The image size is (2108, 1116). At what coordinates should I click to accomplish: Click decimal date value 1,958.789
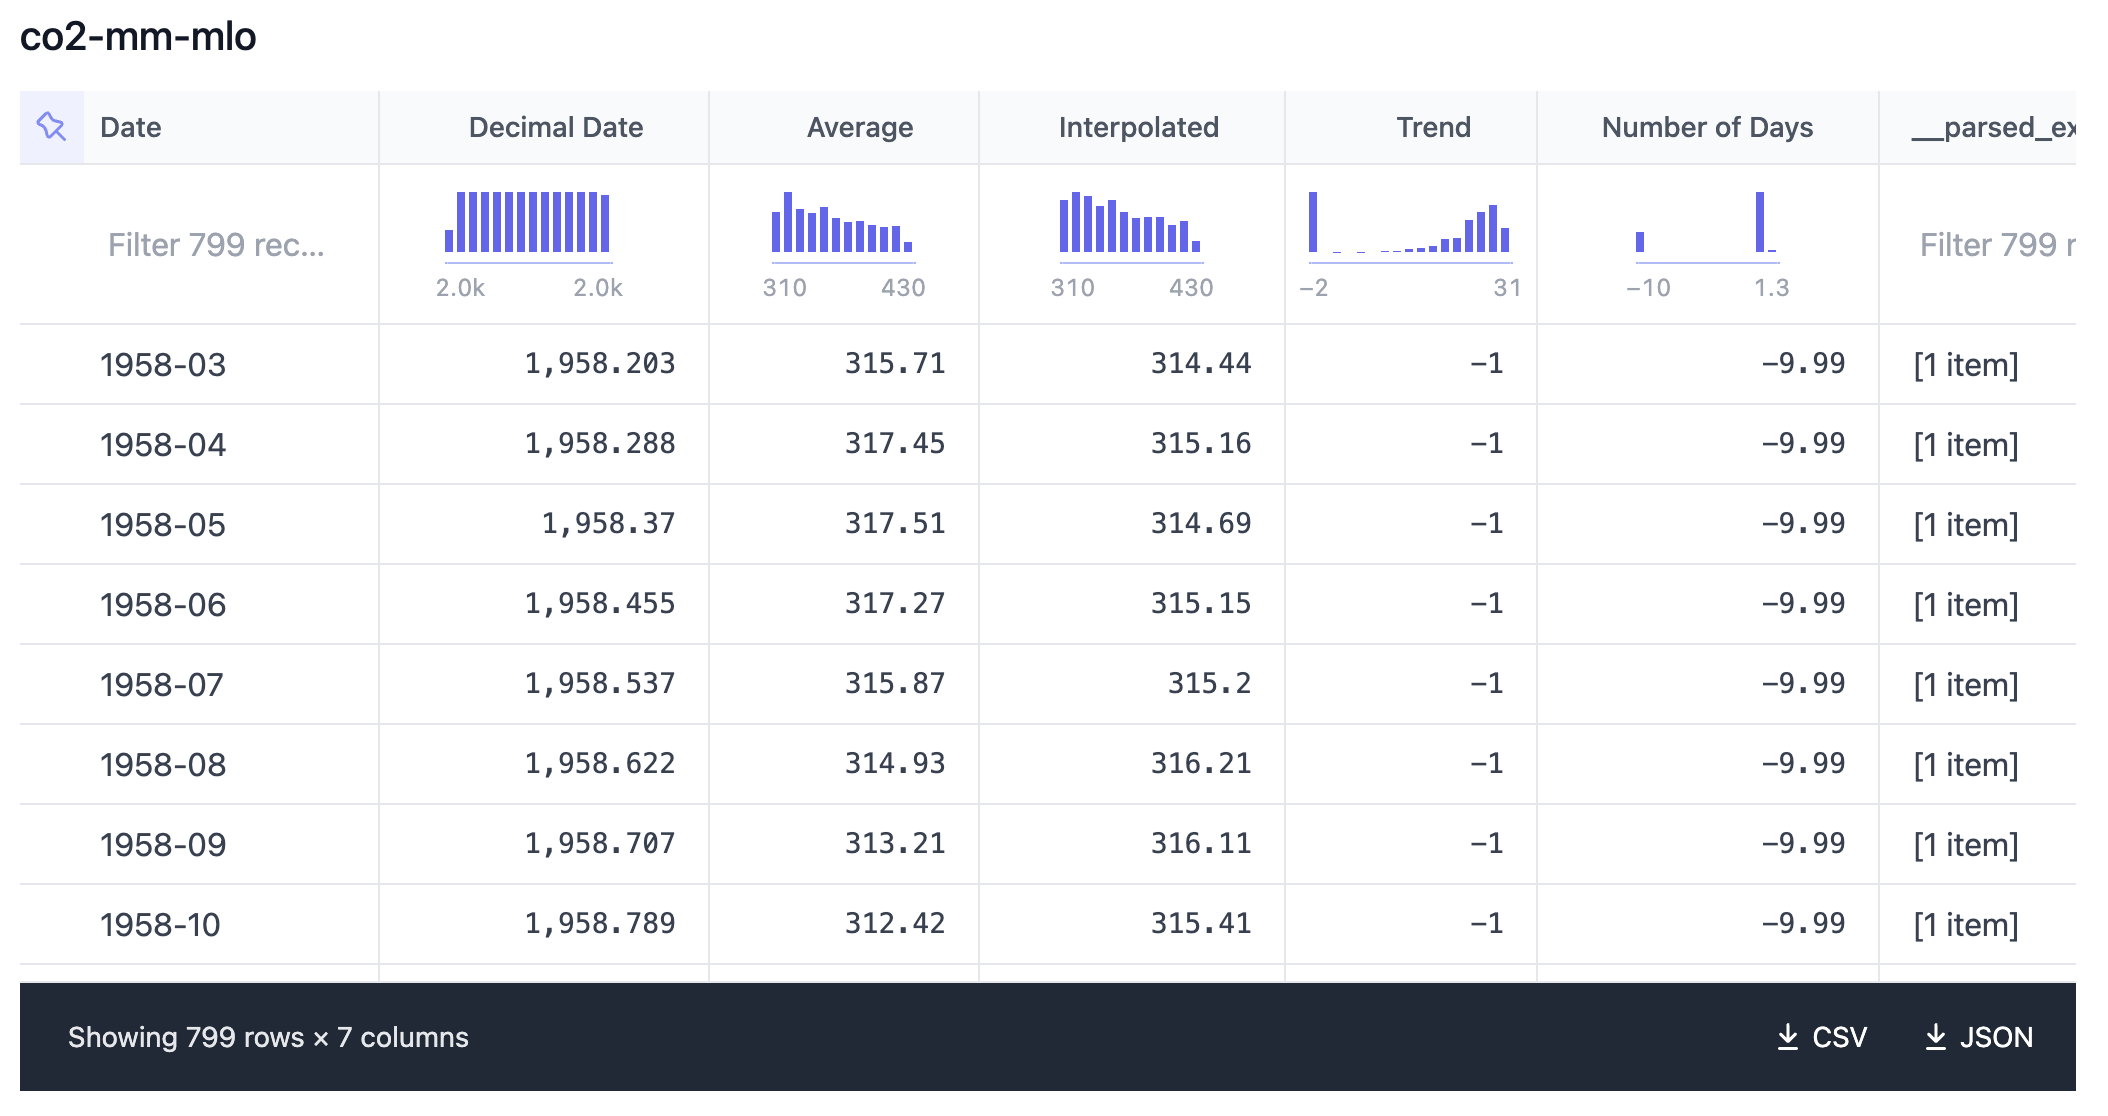[600, 923]
